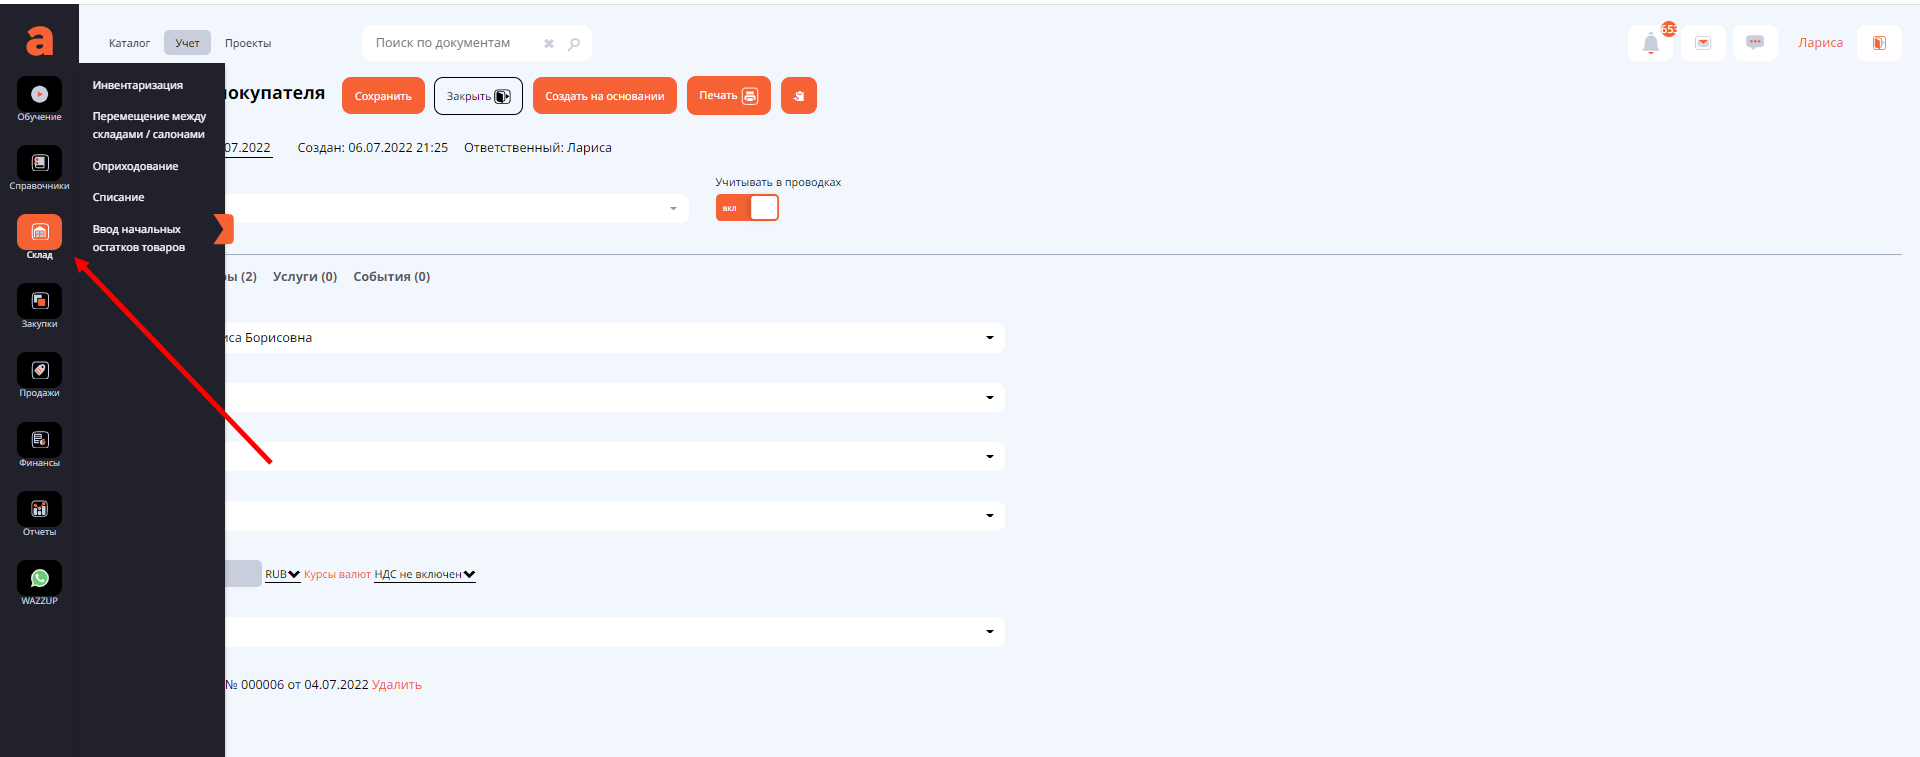
Task: Switch to the Услуги (0) tab
Action: click(305, 277)
